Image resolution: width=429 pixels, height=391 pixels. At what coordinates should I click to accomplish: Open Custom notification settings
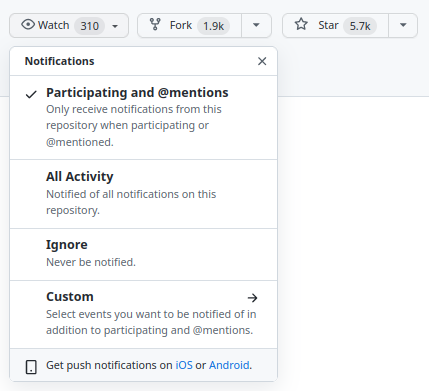point(144,315)
